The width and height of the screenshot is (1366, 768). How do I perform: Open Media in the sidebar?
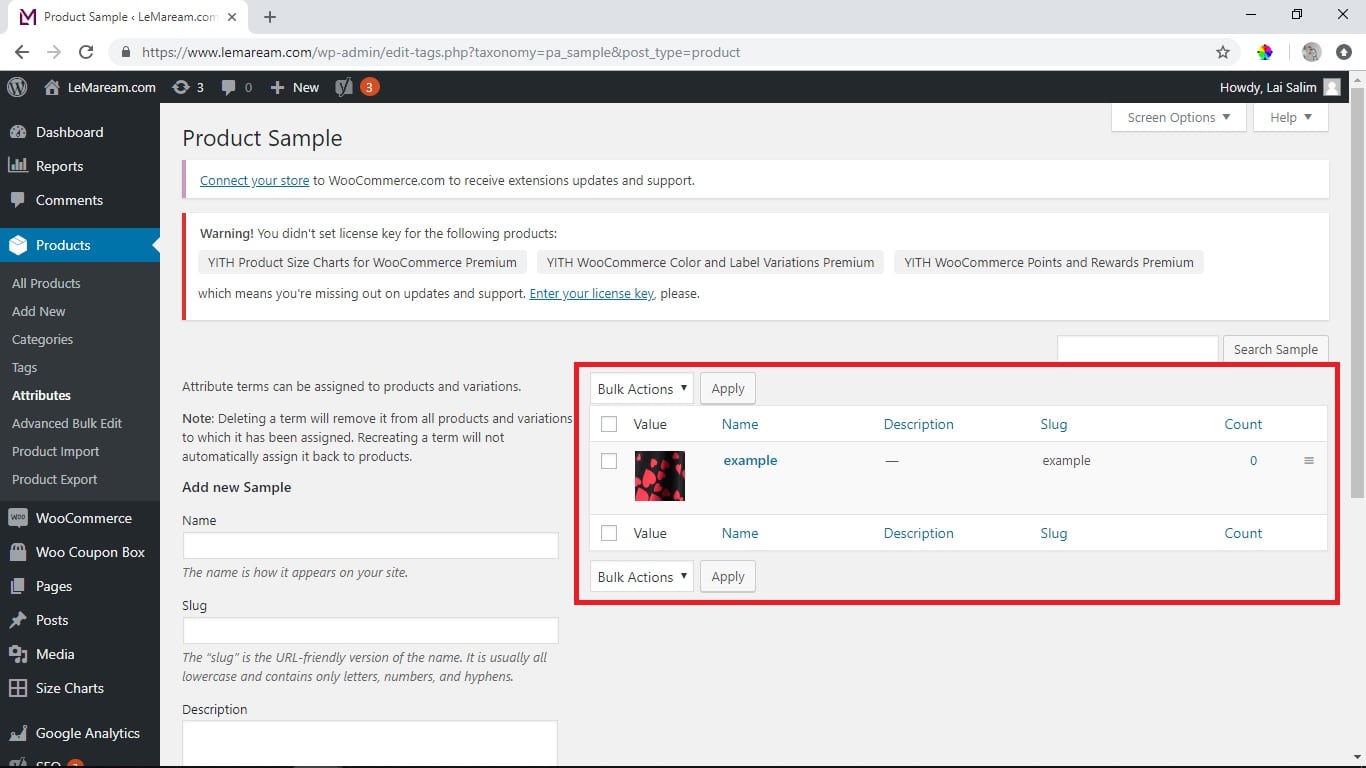(x=80, y=654)
